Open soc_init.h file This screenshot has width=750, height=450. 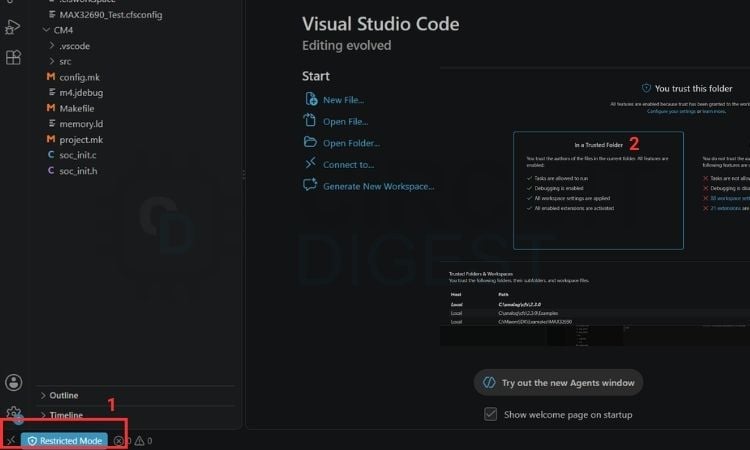(78, 171)
